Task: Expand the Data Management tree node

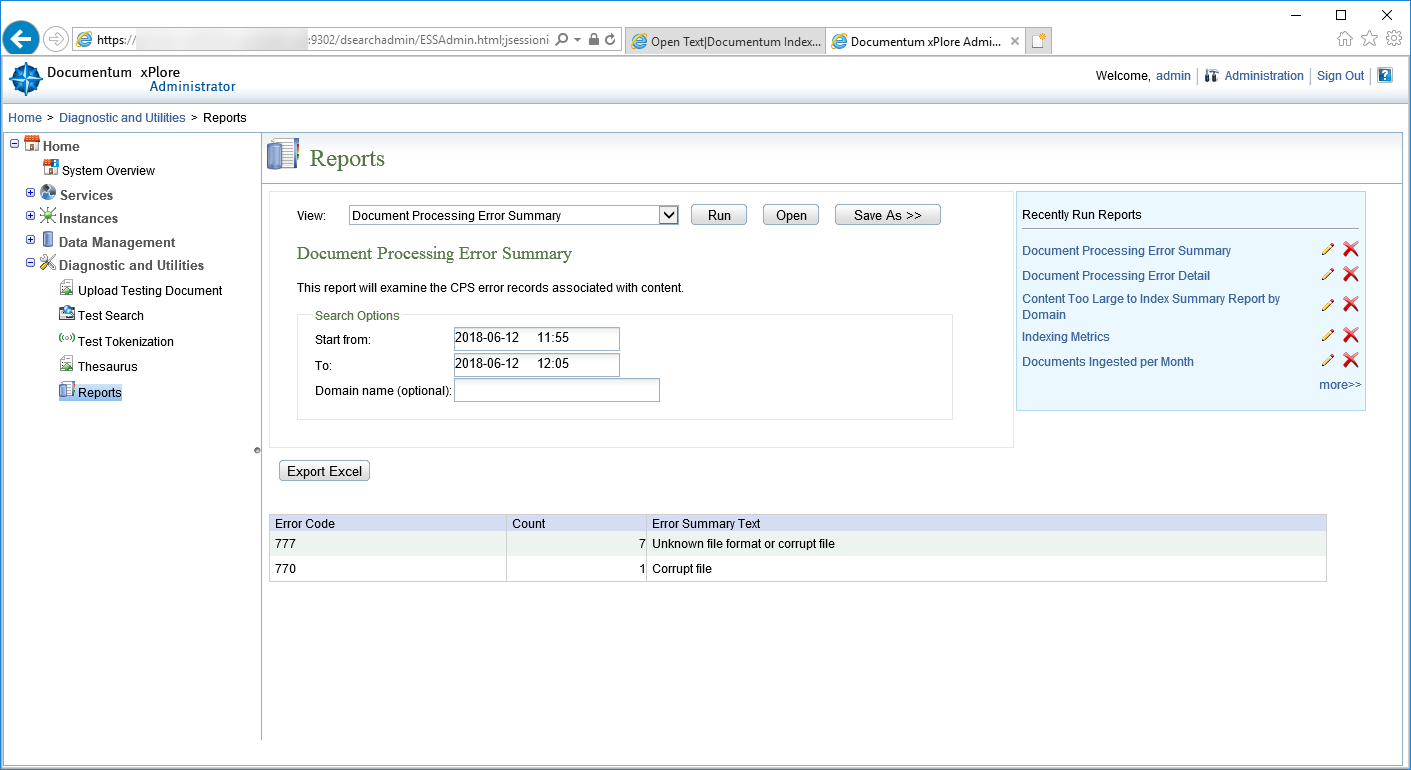Action: point(30,240)
